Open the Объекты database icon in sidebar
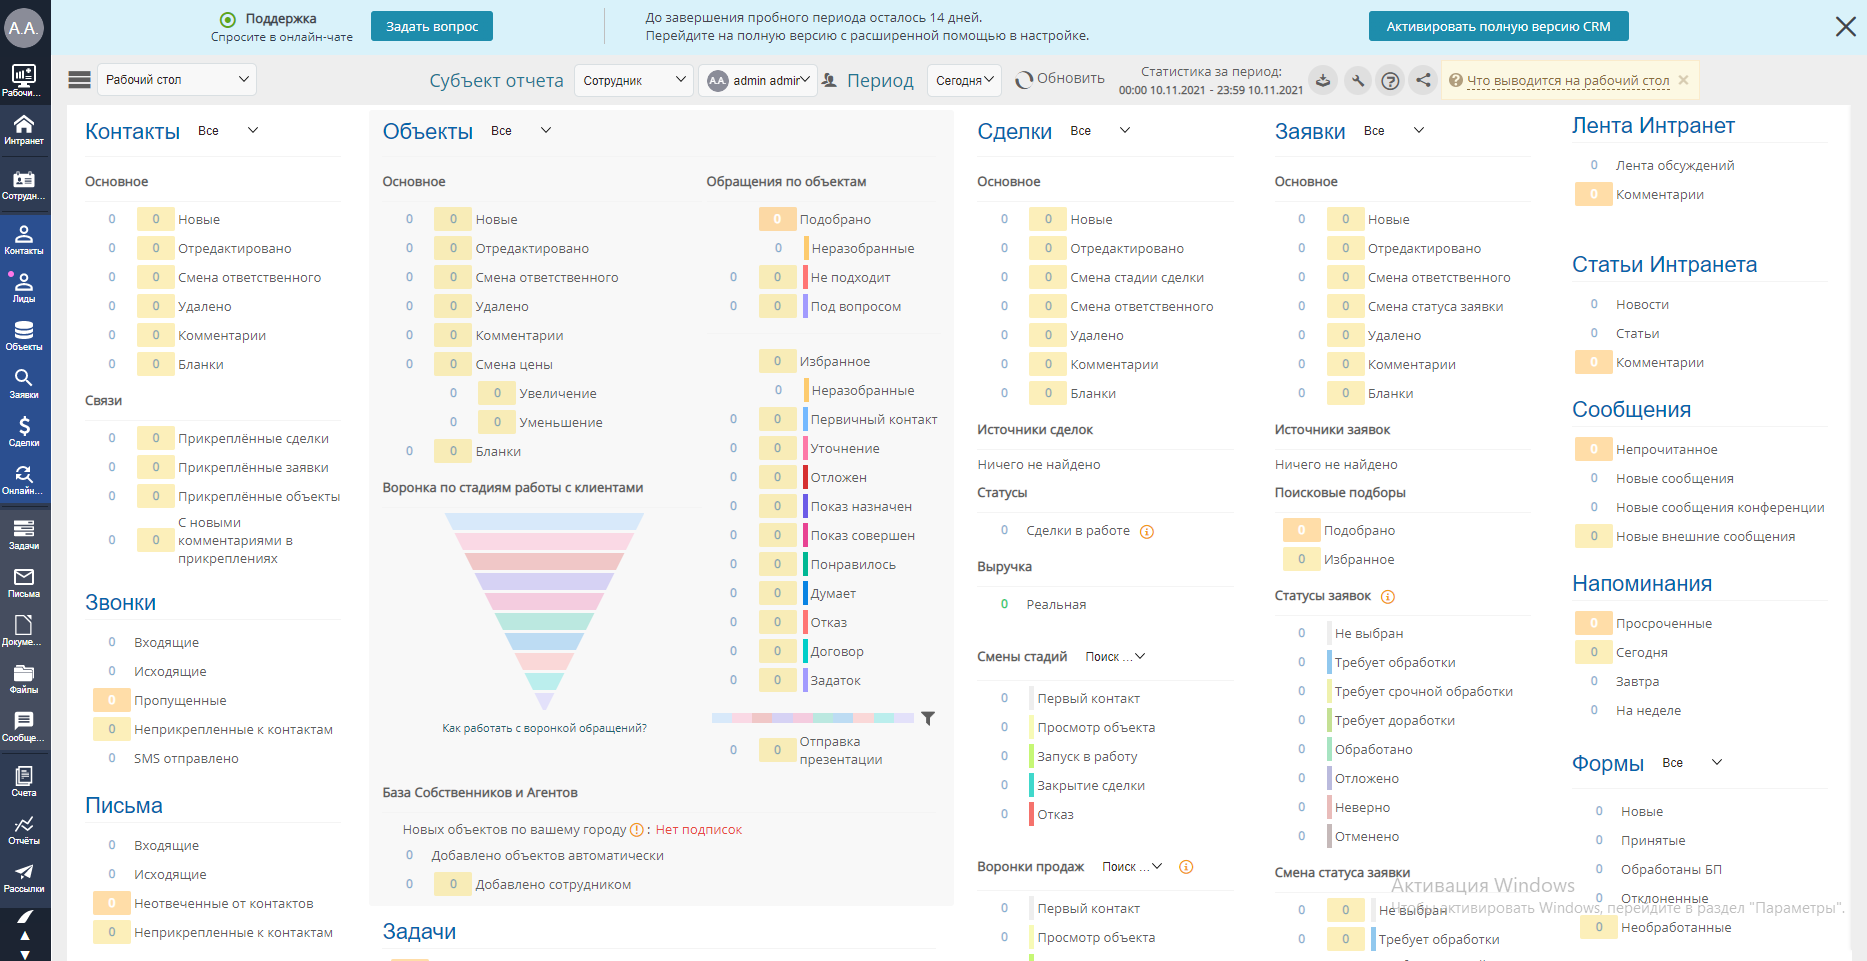 point(24,335)
